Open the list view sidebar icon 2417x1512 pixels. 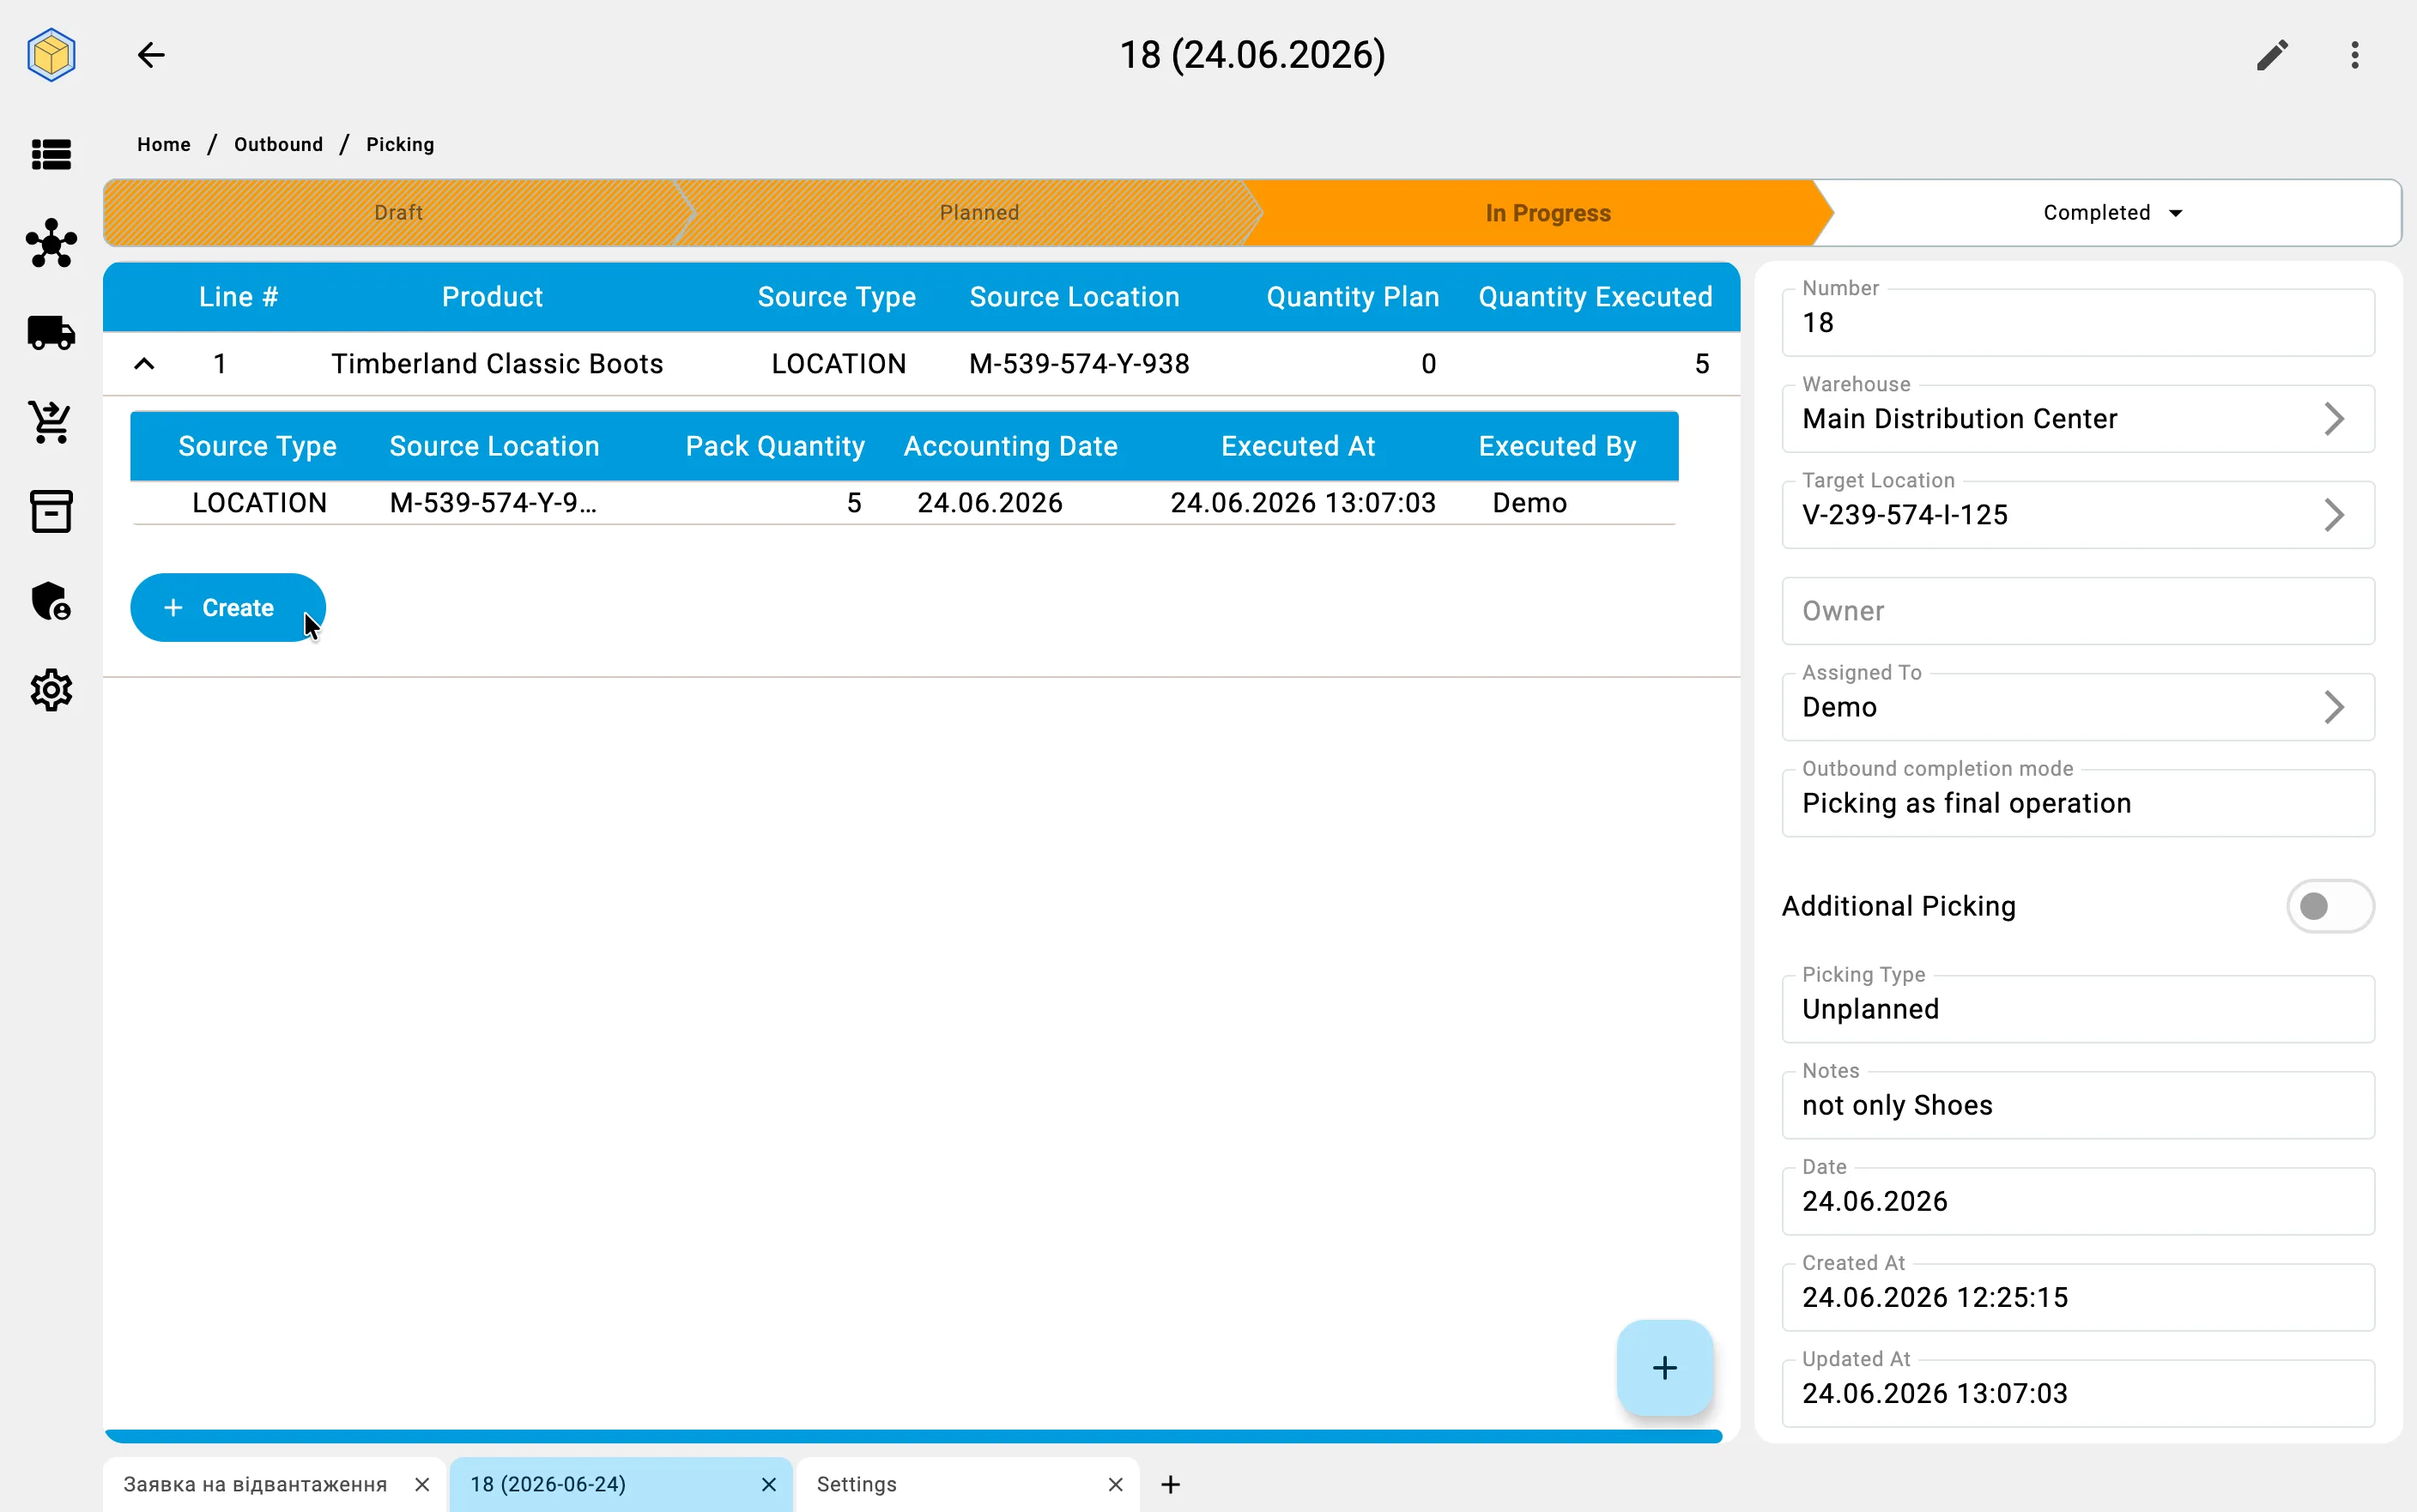(51, 154)
